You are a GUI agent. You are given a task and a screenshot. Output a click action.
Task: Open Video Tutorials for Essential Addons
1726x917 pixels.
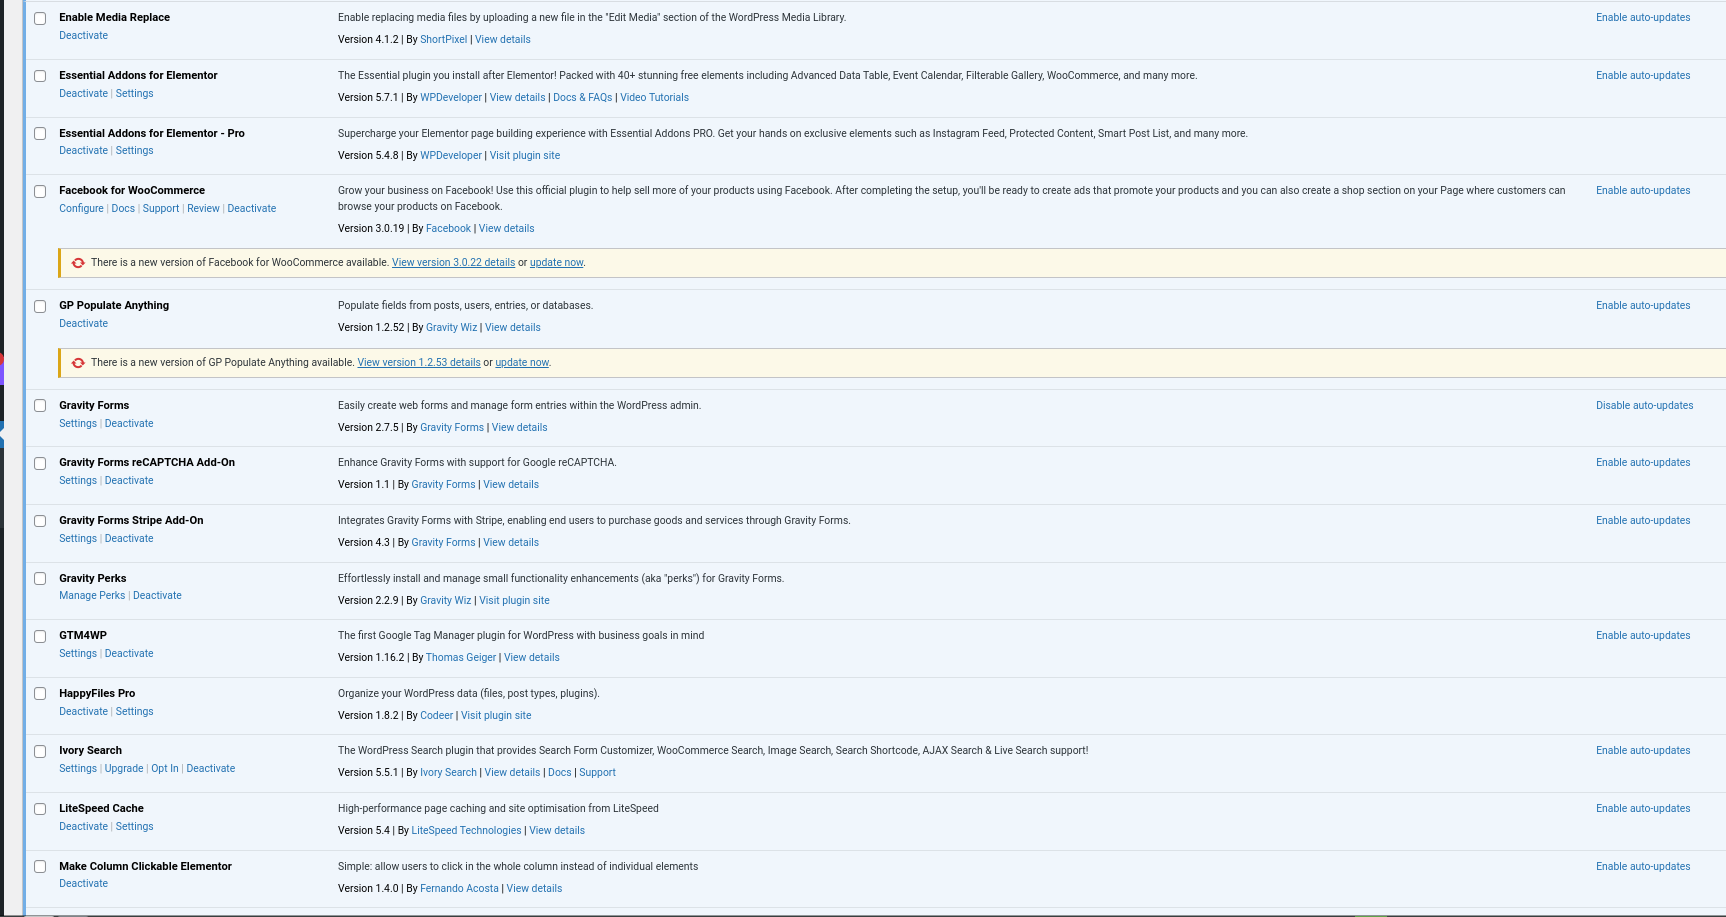(x=654, y=98)
